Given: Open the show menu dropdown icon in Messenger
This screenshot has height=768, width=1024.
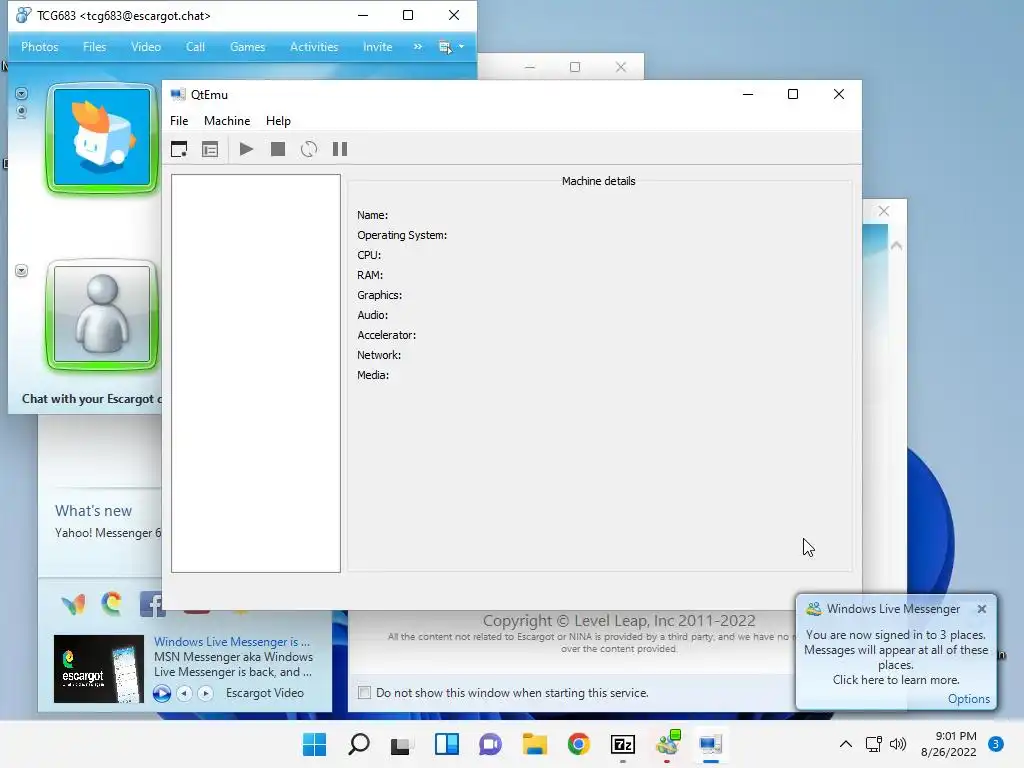Looking at the screenshot, I should 451,47.
